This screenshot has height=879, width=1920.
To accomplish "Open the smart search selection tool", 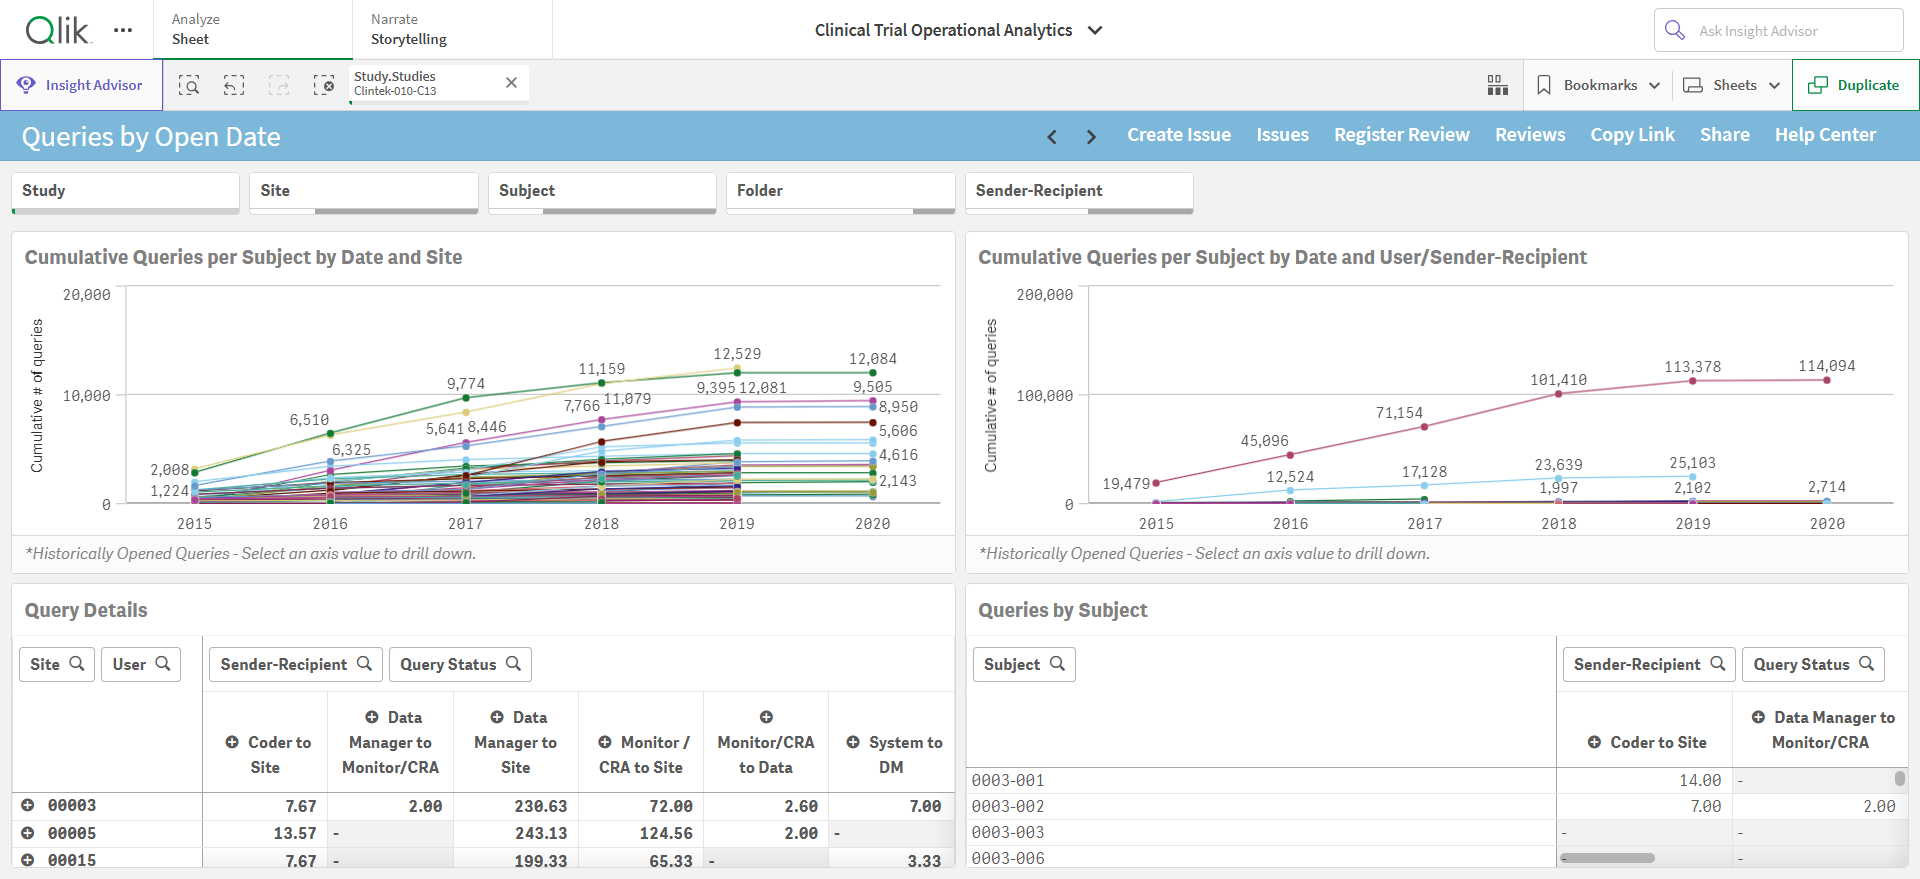I will (x=189, y=85).
